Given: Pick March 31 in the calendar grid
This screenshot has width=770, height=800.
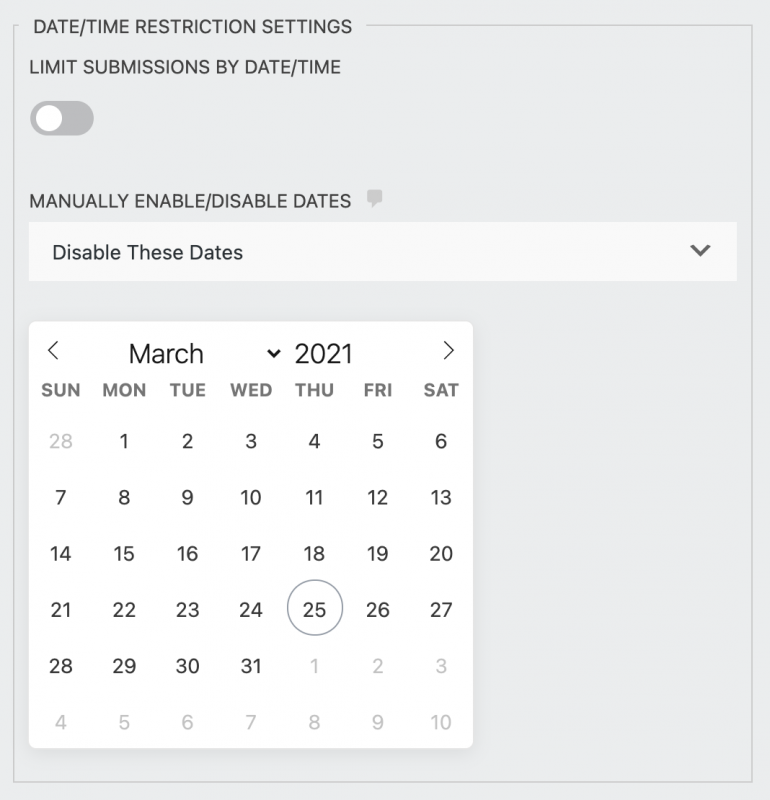Looking at the screenshot, I should point(251,665).
